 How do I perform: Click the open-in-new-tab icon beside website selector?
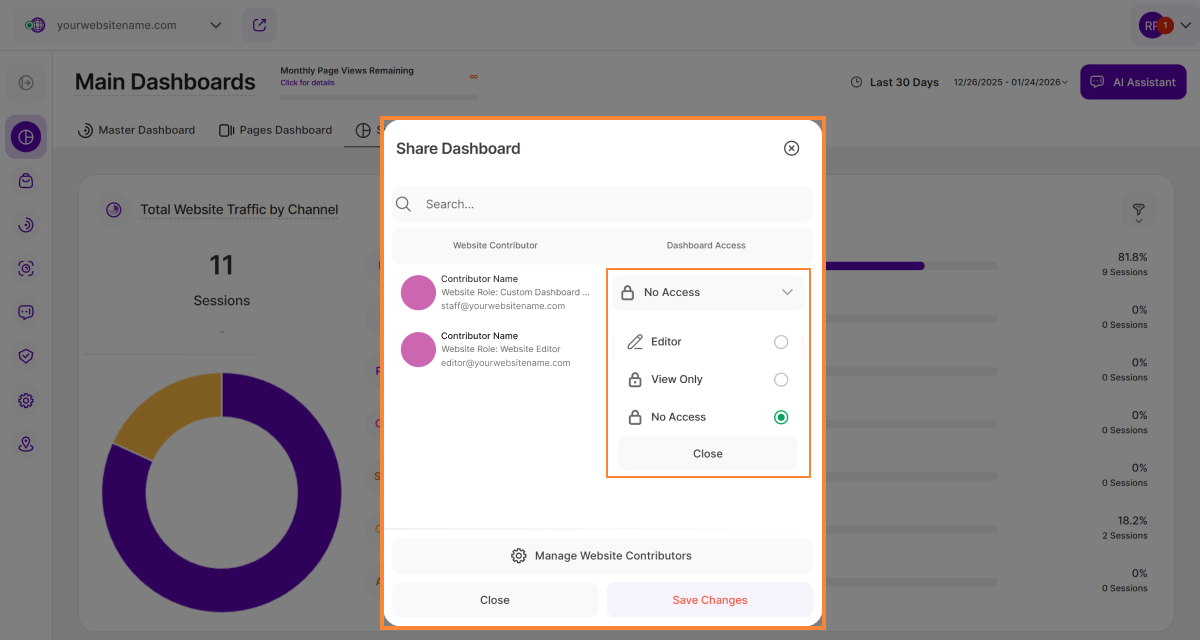(260, 25)
